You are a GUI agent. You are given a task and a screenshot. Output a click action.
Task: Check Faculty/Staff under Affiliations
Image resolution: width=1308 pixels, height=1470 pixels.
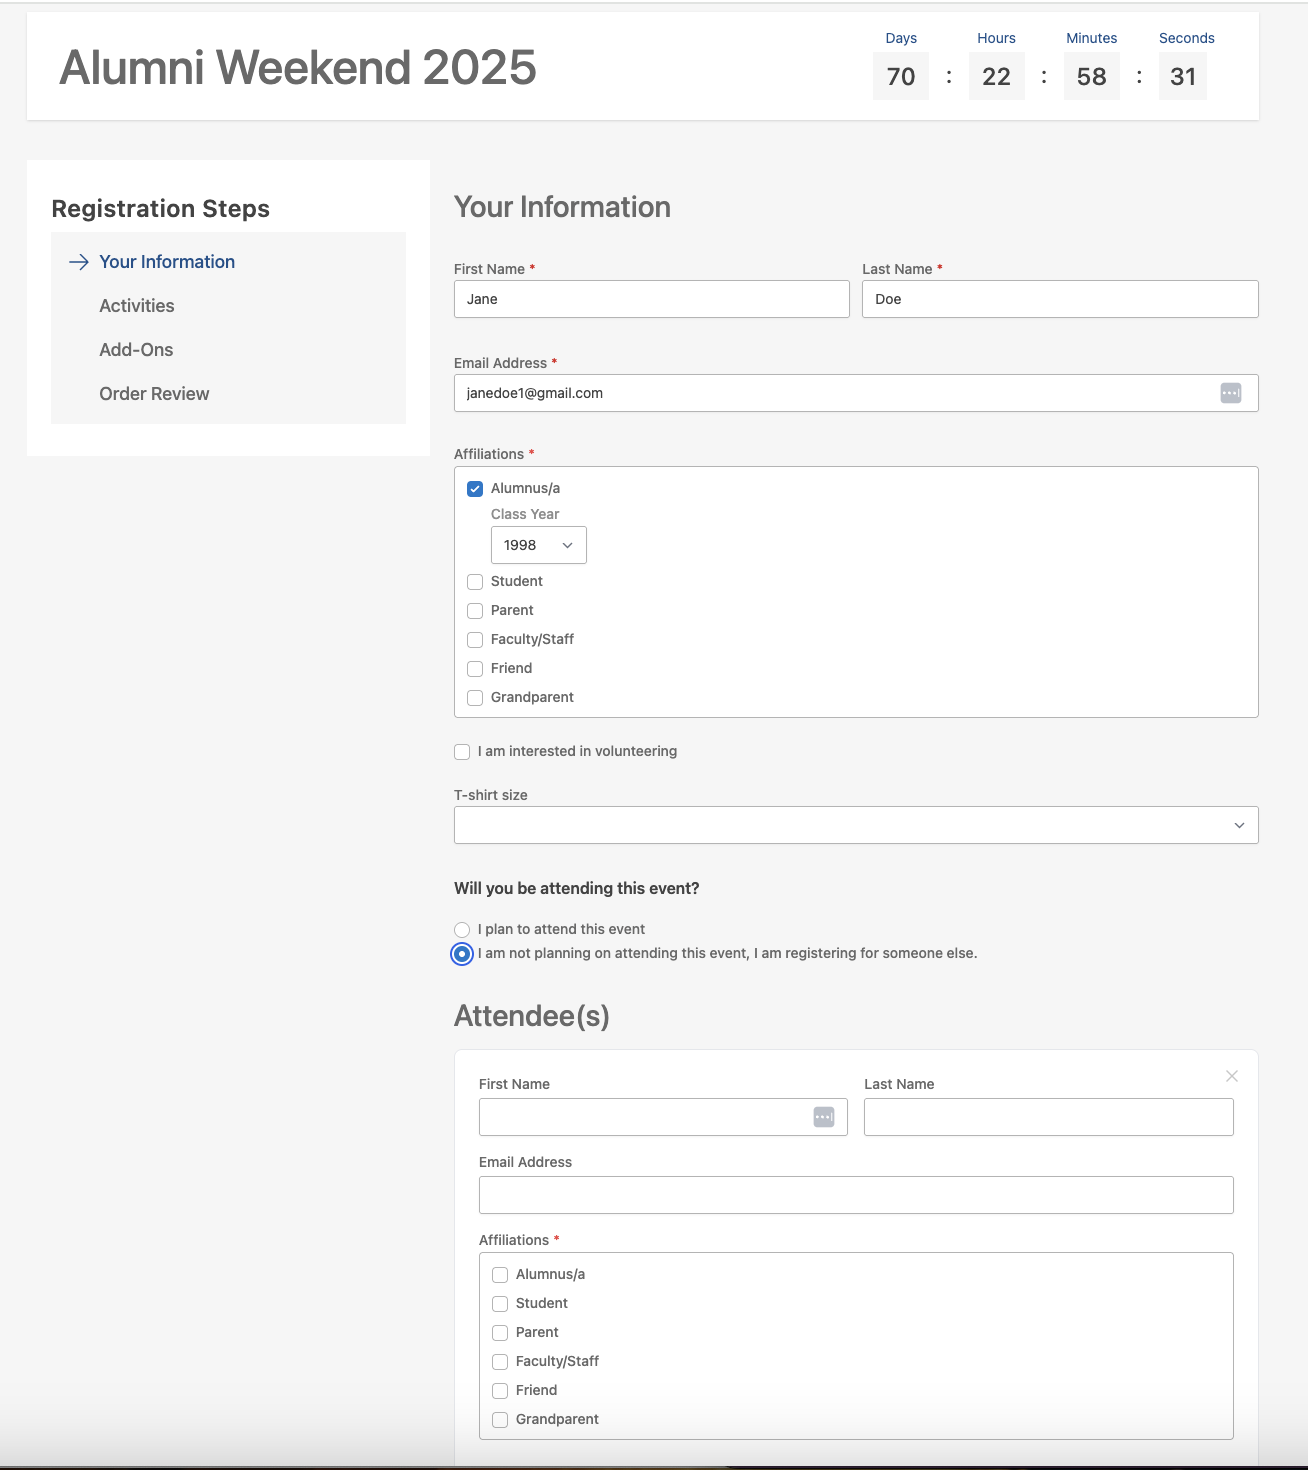click(474, 639)
